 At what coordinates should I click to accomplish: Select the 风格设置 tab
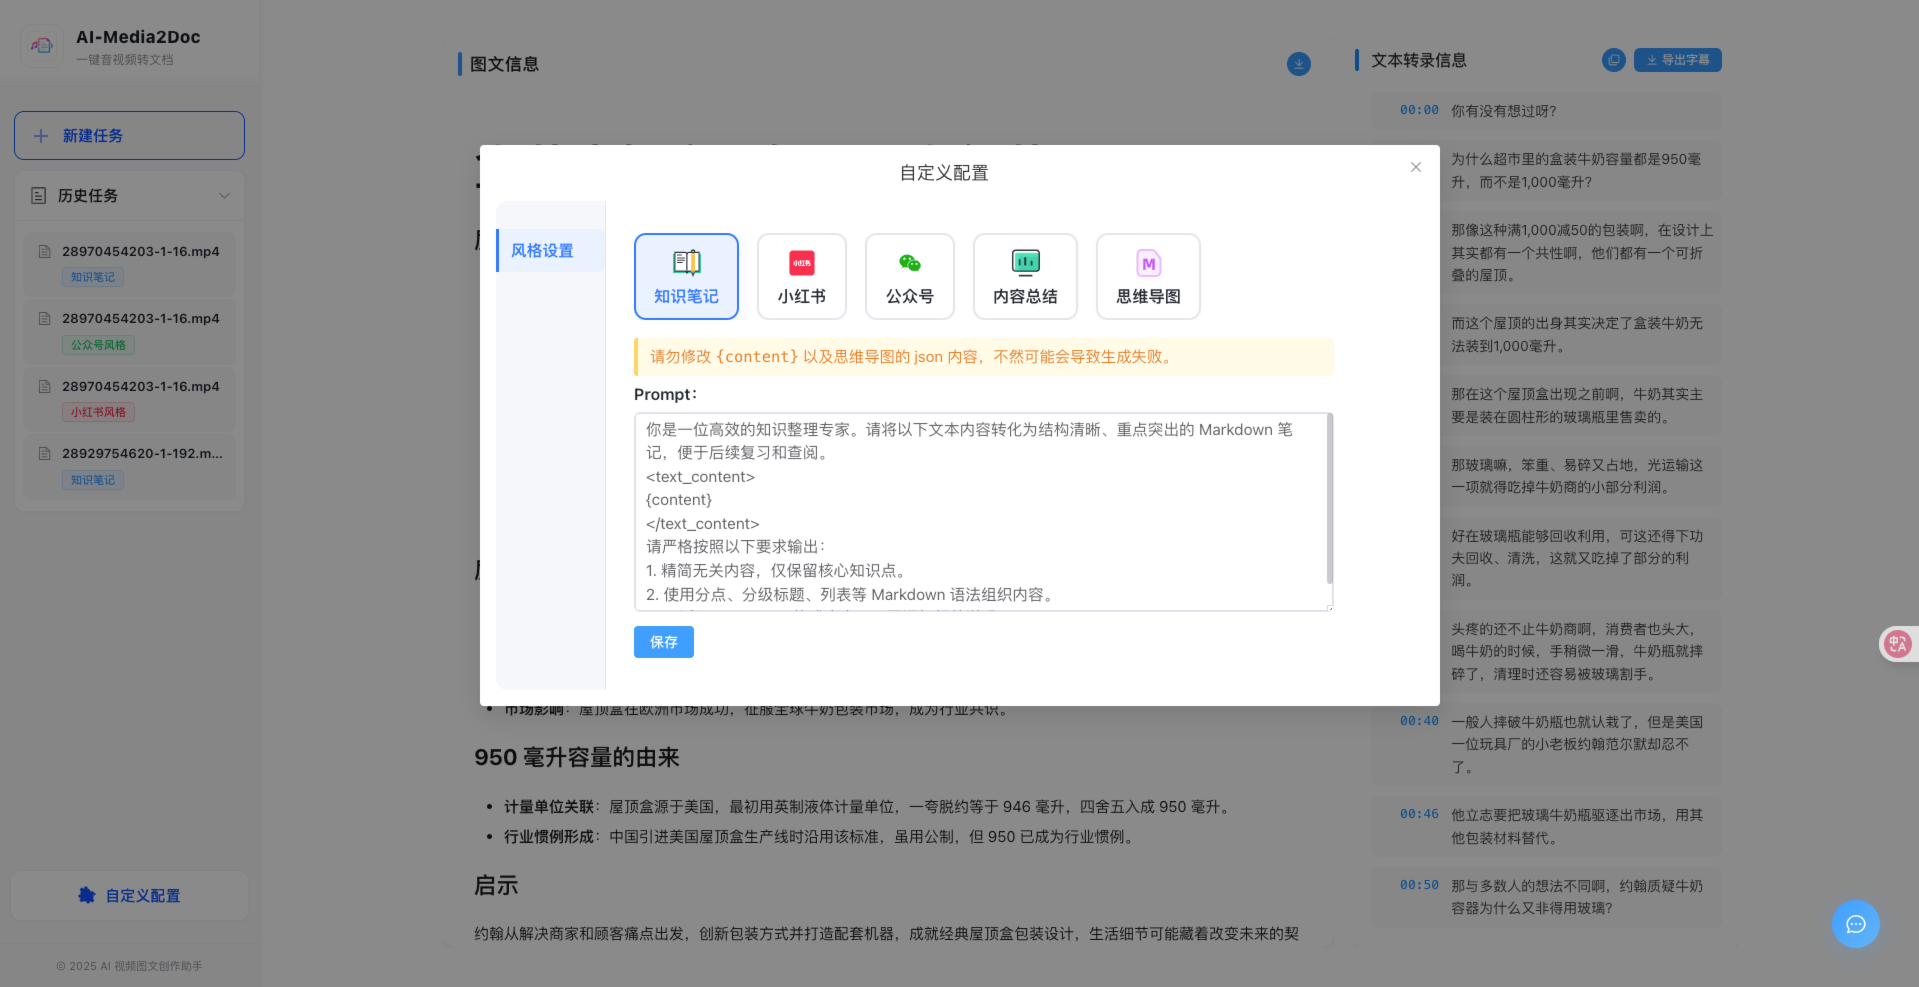542,250
